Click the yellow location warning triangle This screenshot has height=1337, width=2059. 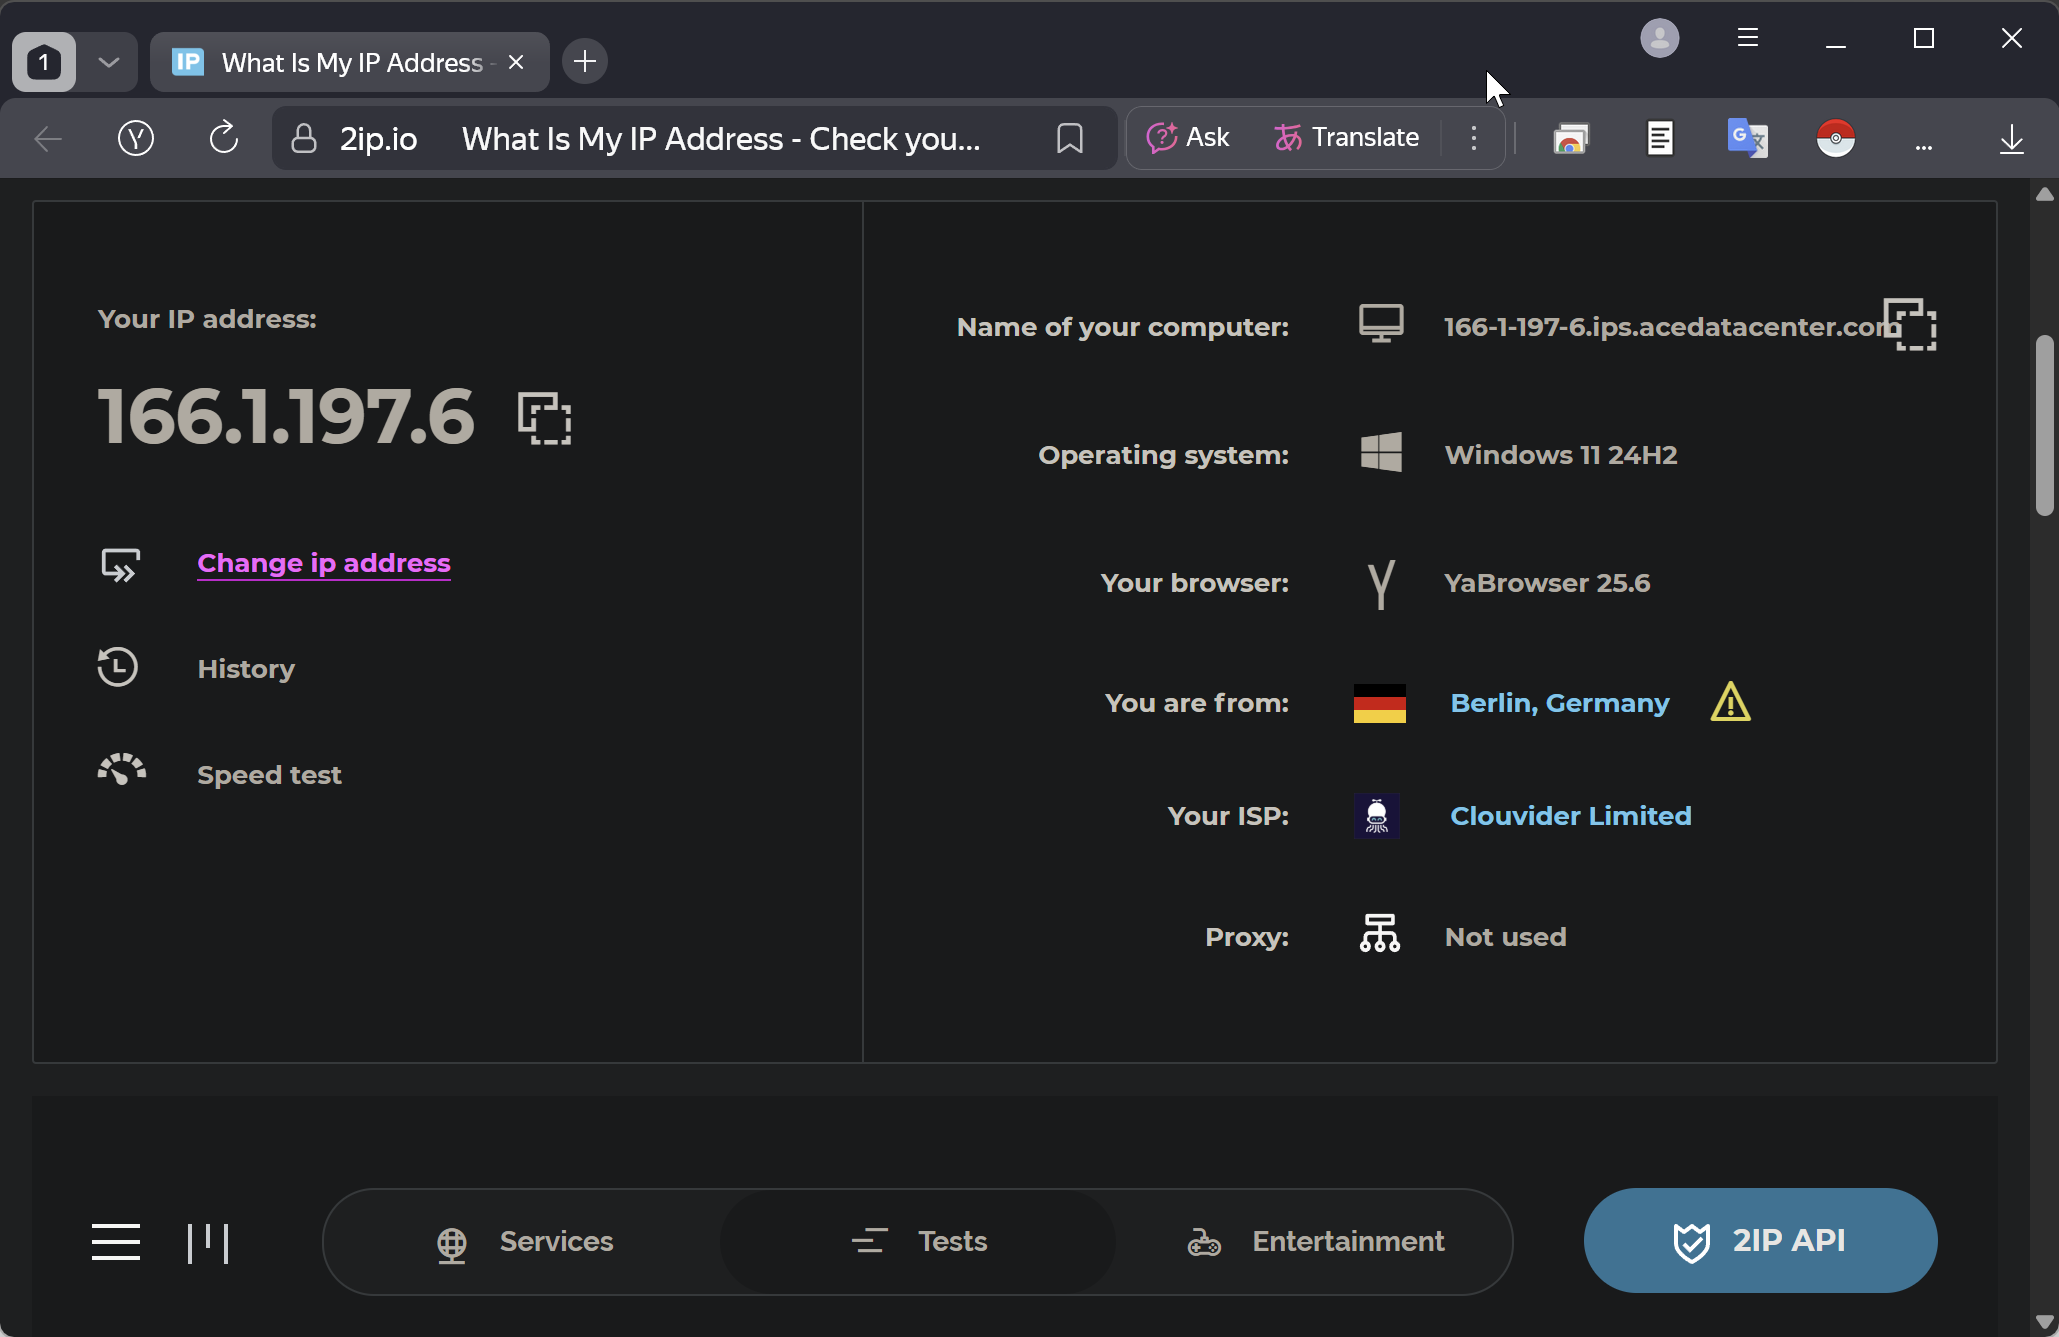pyautogui.click(x=1730, y=702)
